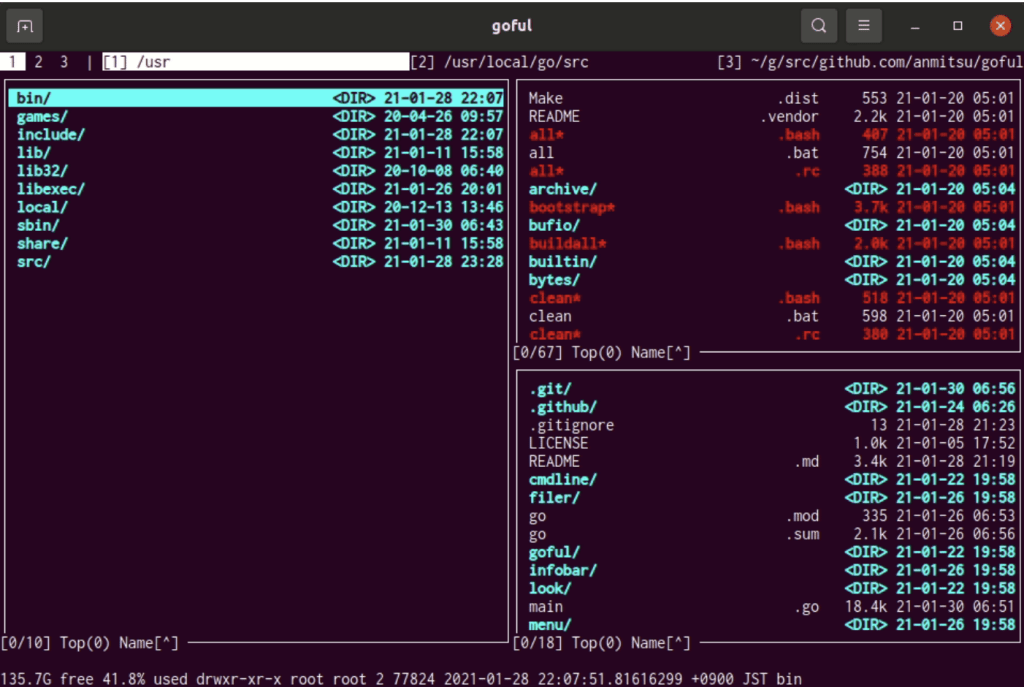
Task: Click the clean .bat file entry
Action: point(771,317)
